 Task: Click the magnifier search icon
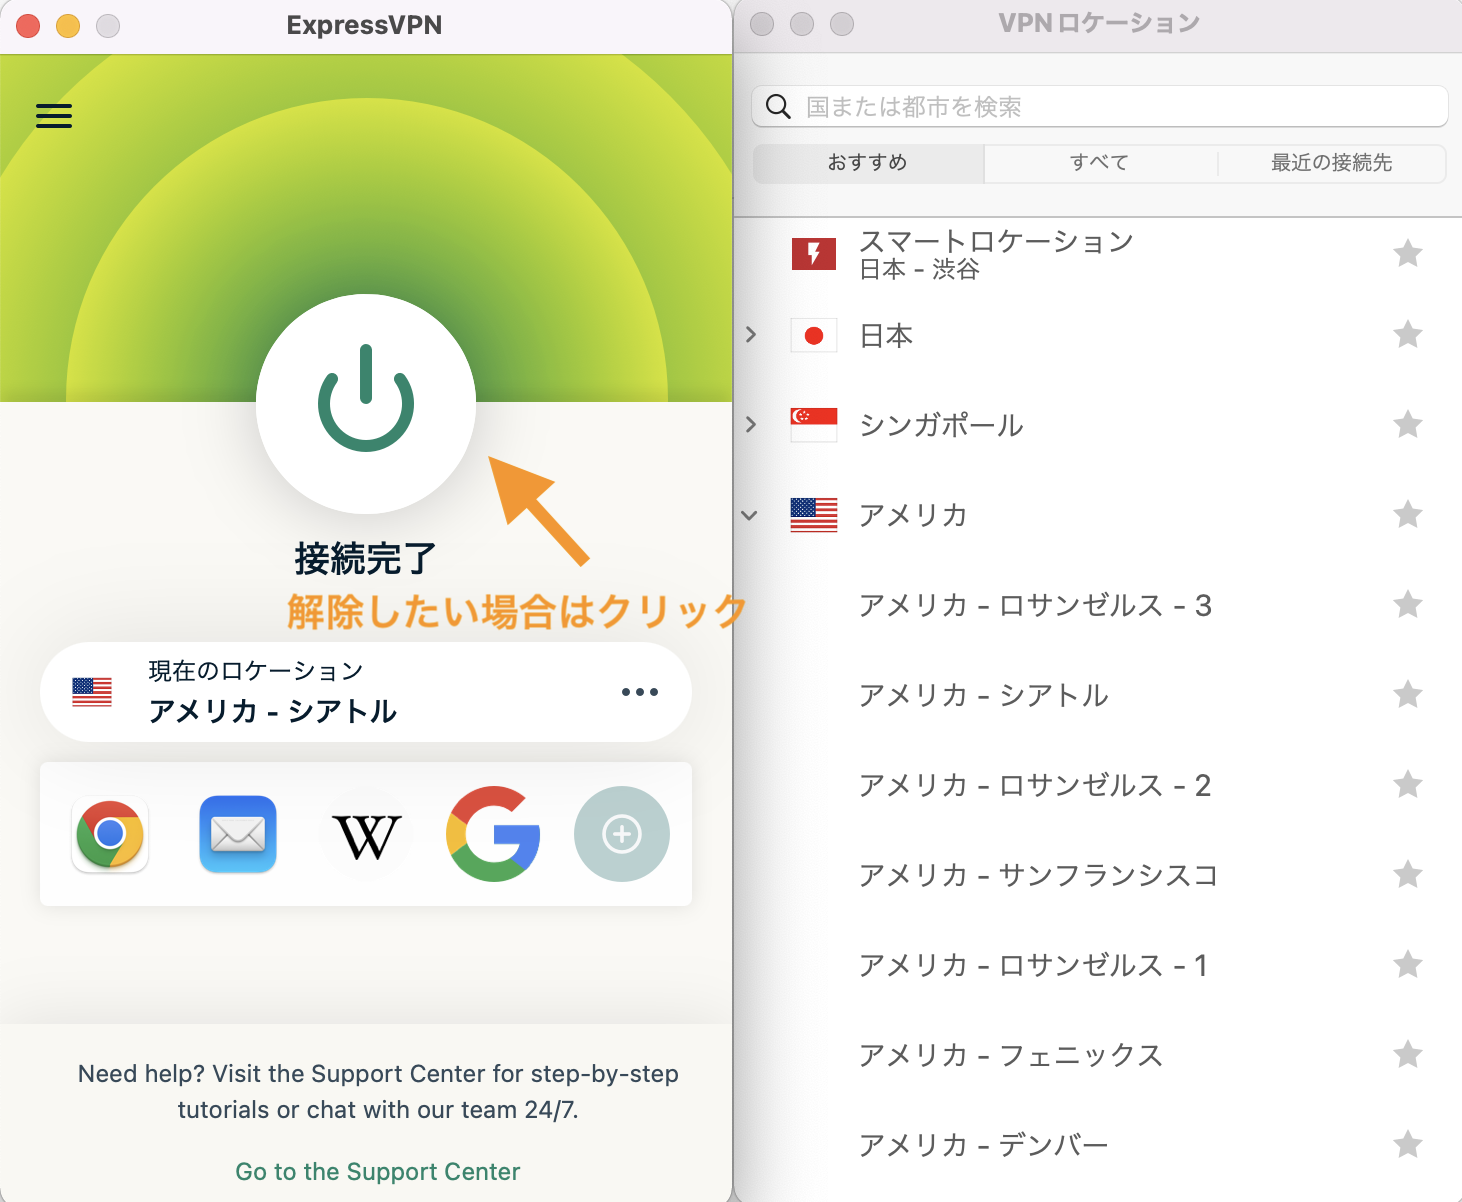[x=778, y=106]
